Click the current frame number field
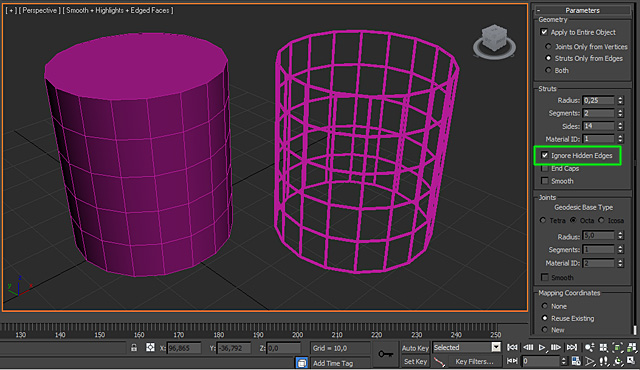Viewport: 640px width, 370px height. [541, 361]
